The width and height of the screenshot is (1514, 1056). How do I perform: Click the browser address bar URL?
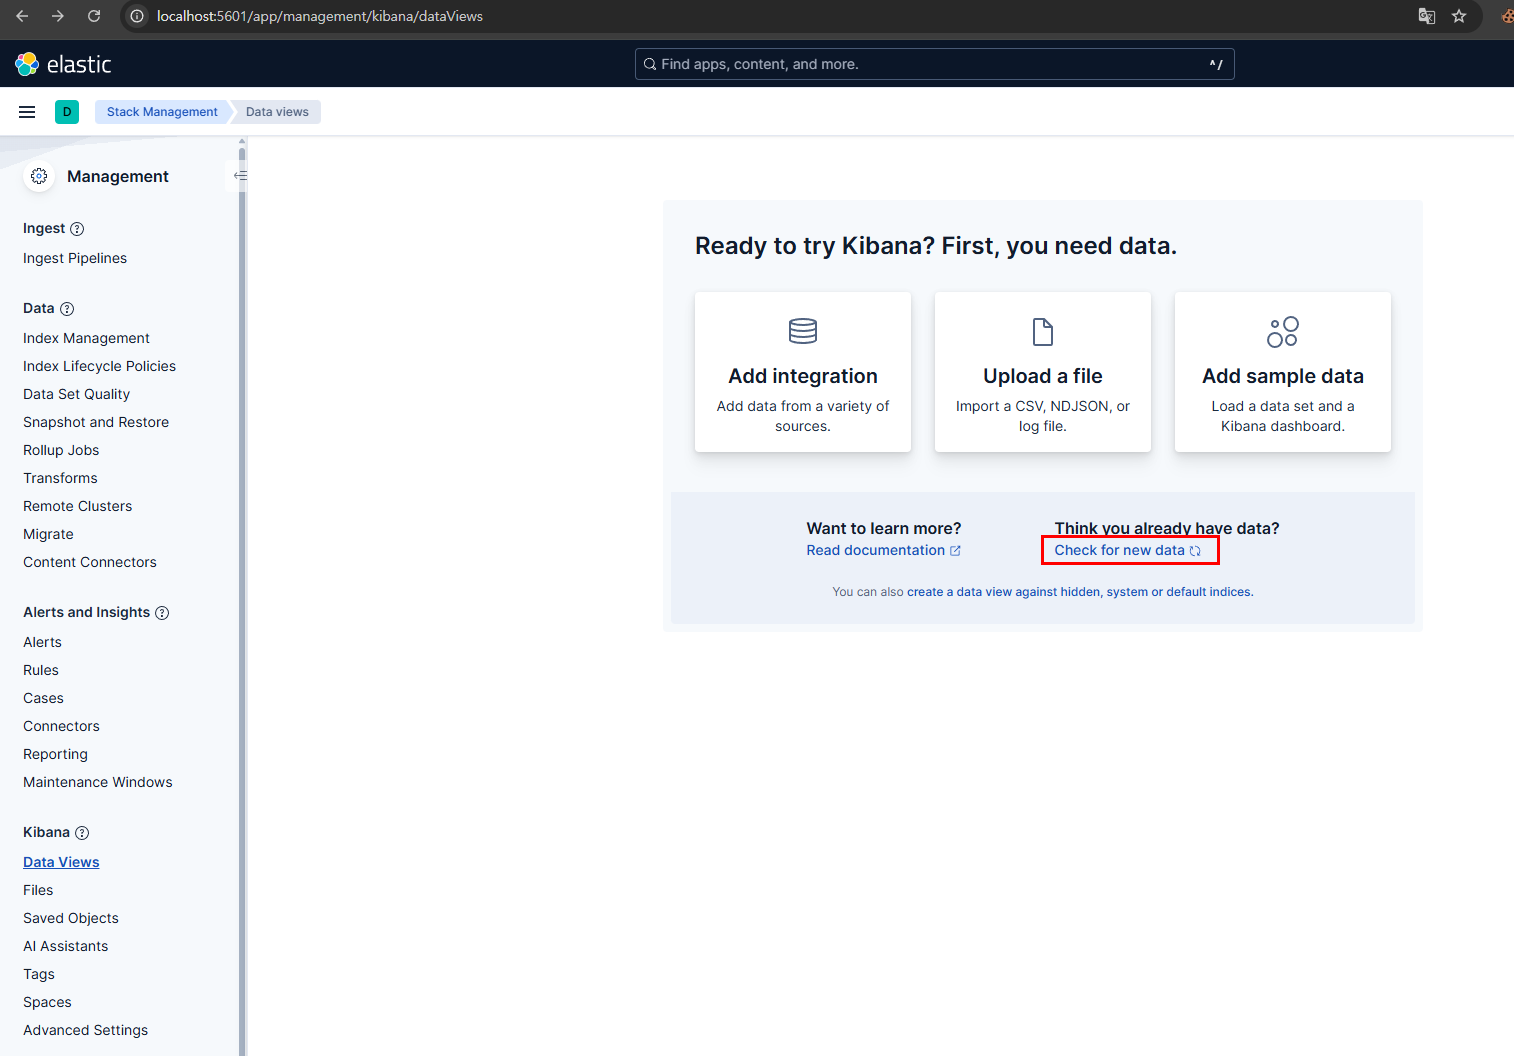tap(320, 16)
